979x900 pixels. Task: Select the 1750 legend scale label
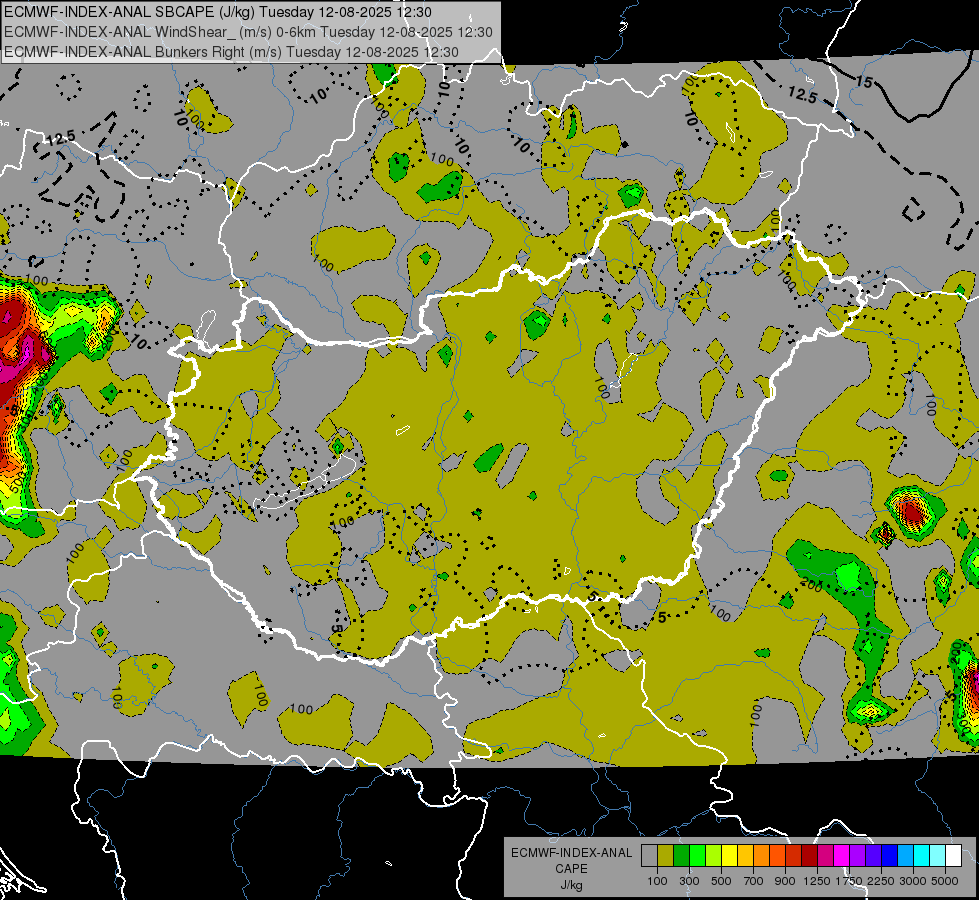coord(849,881)
